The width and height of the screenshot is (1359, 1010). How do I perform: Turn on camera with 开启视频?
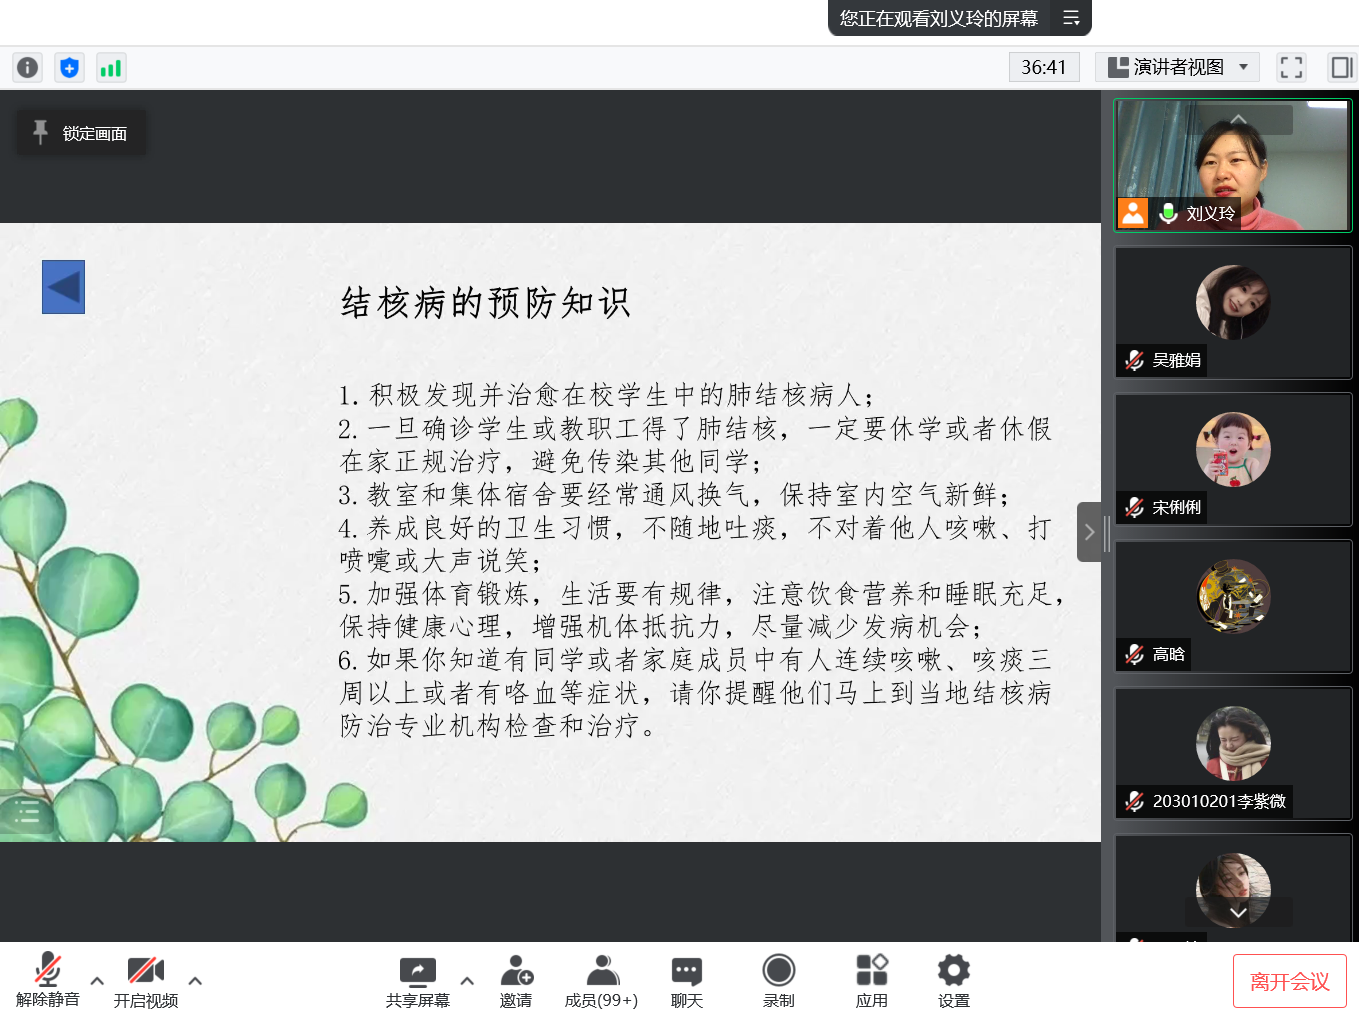coord(145,980)
